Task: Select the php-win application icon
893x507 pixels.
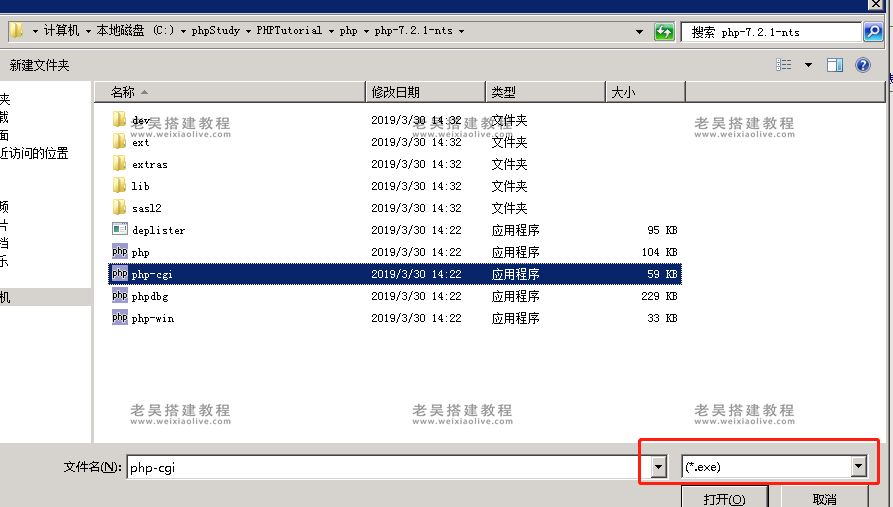Action: pos(119,318)
